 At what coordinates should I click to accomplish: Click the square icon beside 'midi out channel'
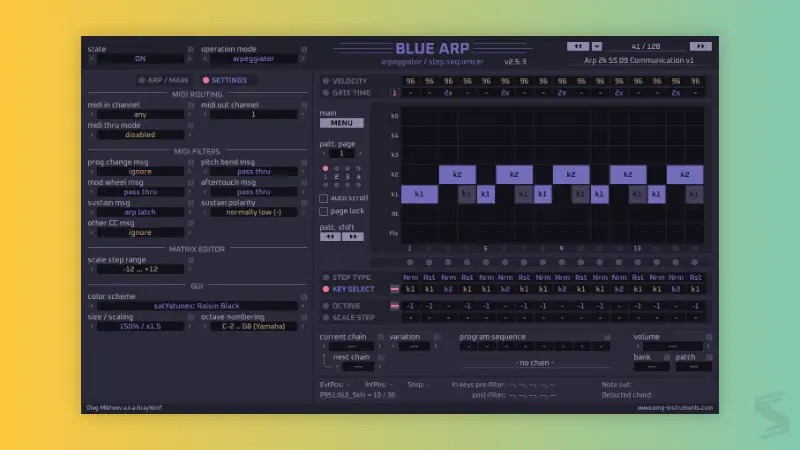[x=304, y=105]
